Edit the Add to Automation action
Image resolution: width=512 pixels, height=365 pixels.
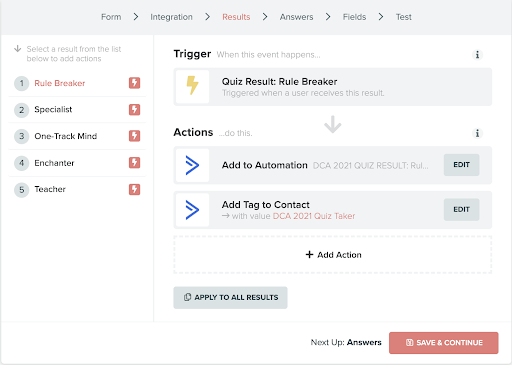pyautogui.click(x=461, y=165)
